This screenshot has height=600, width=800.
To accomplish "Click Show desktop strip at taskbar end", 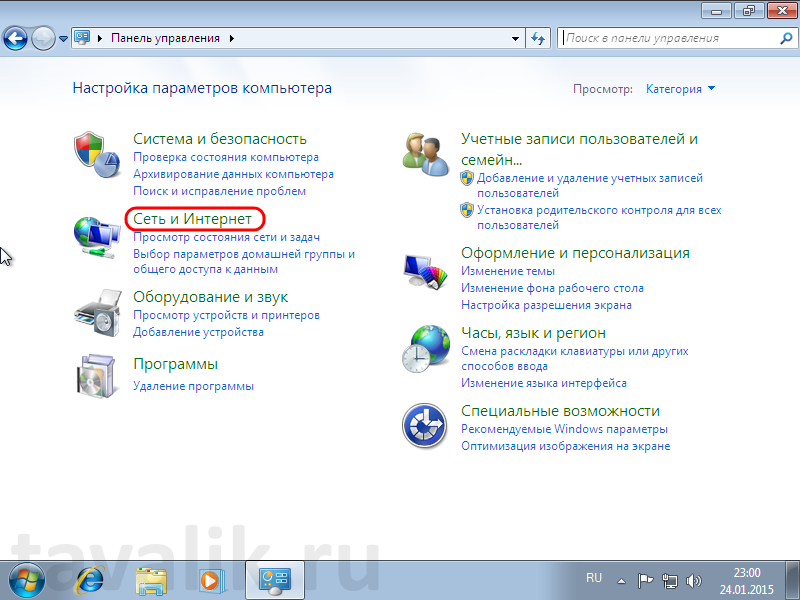I will (792, 580).
